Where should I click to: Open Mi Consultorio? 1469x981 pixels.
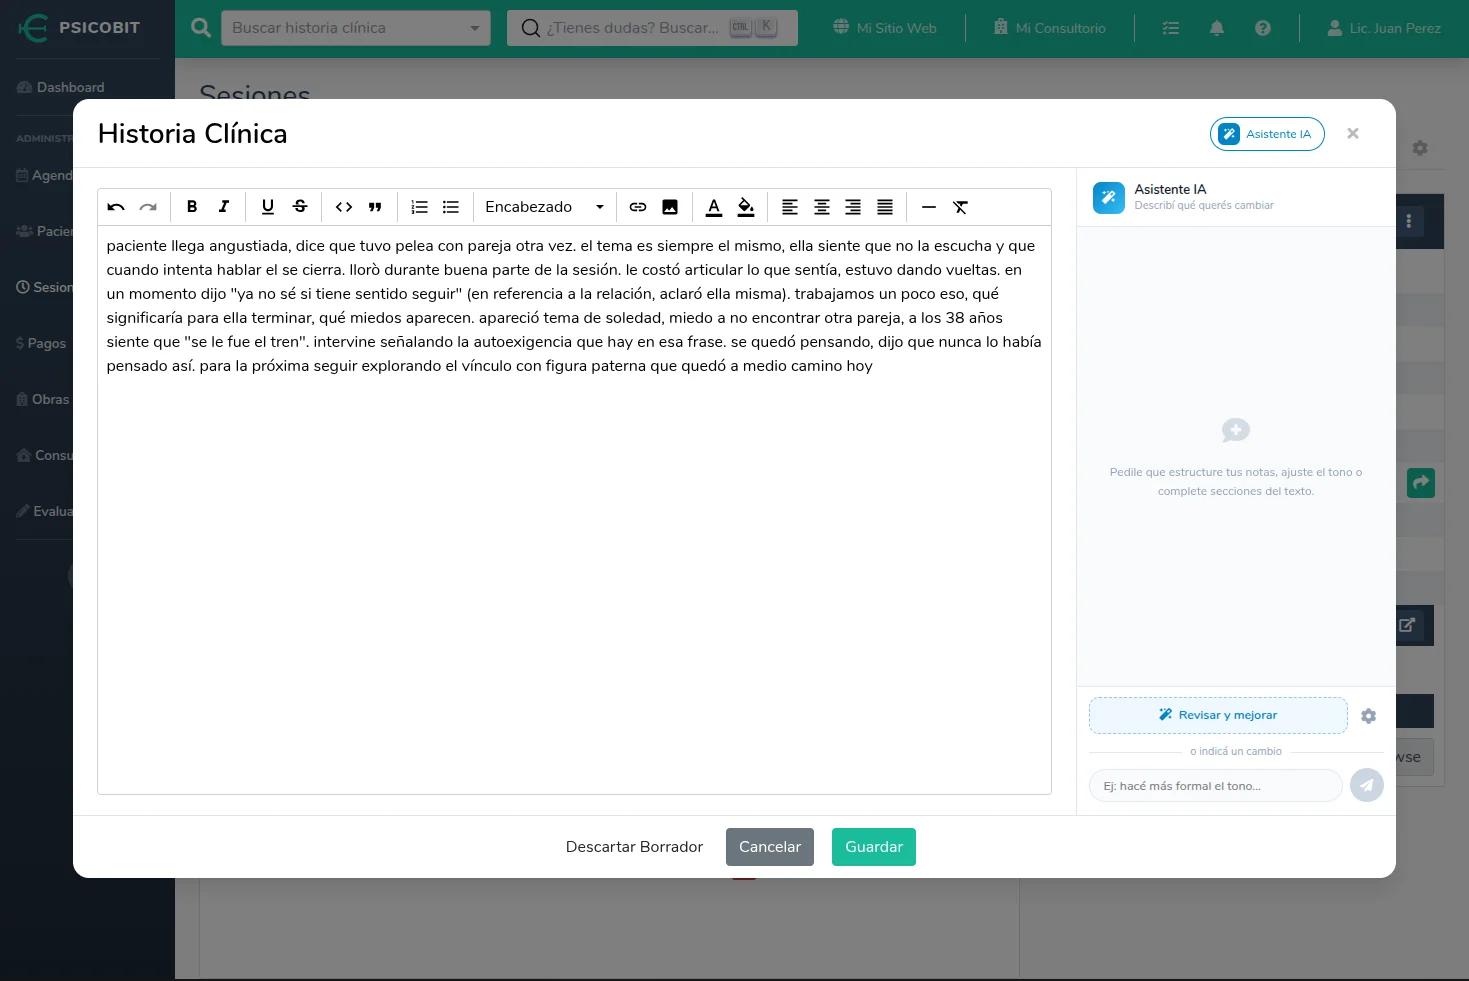click(x=1050, y=28)
